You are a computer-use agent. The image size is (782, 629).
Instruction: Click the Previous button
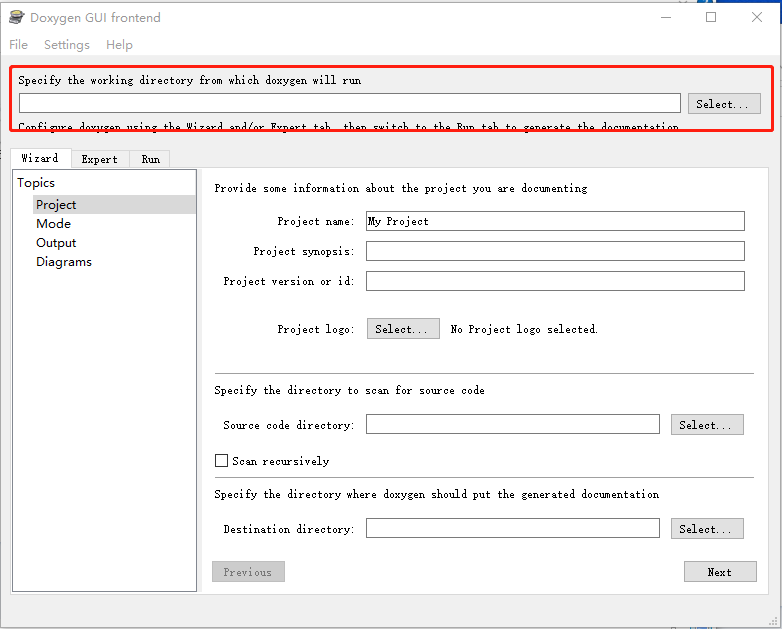point(248,572)
